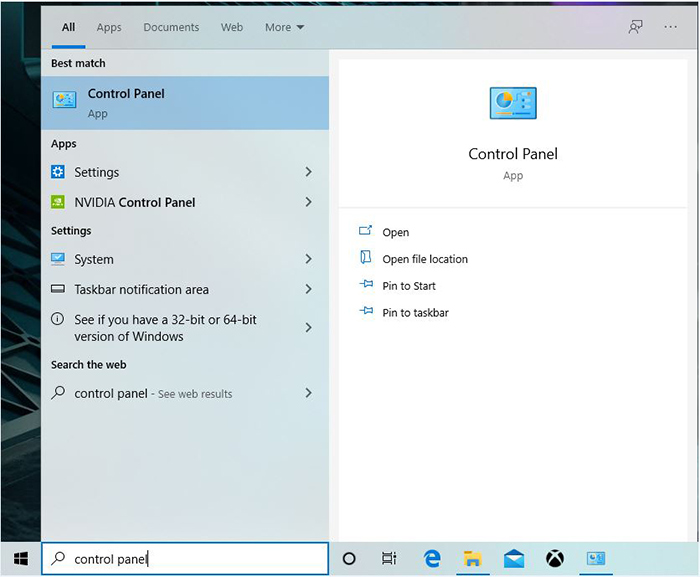Expand the Settings app result arrow
Screen dimensions: 700x577
point(308,172)
